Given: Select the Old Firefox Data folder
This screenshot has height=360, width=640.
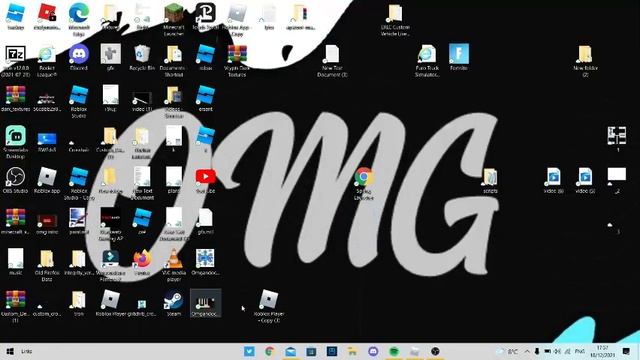Looking at the screenshot, I should click(47, 265).
